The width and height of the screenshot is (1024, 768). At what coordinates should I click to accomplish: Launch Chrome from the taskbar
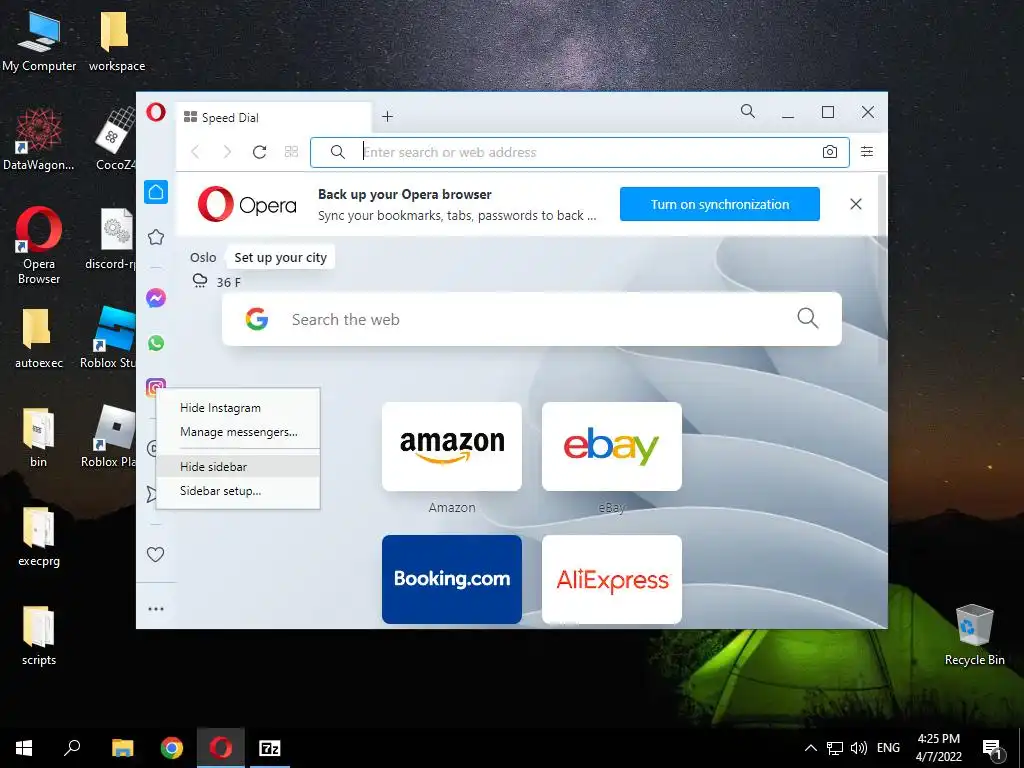pyautogui.click(x=172, y=748)
